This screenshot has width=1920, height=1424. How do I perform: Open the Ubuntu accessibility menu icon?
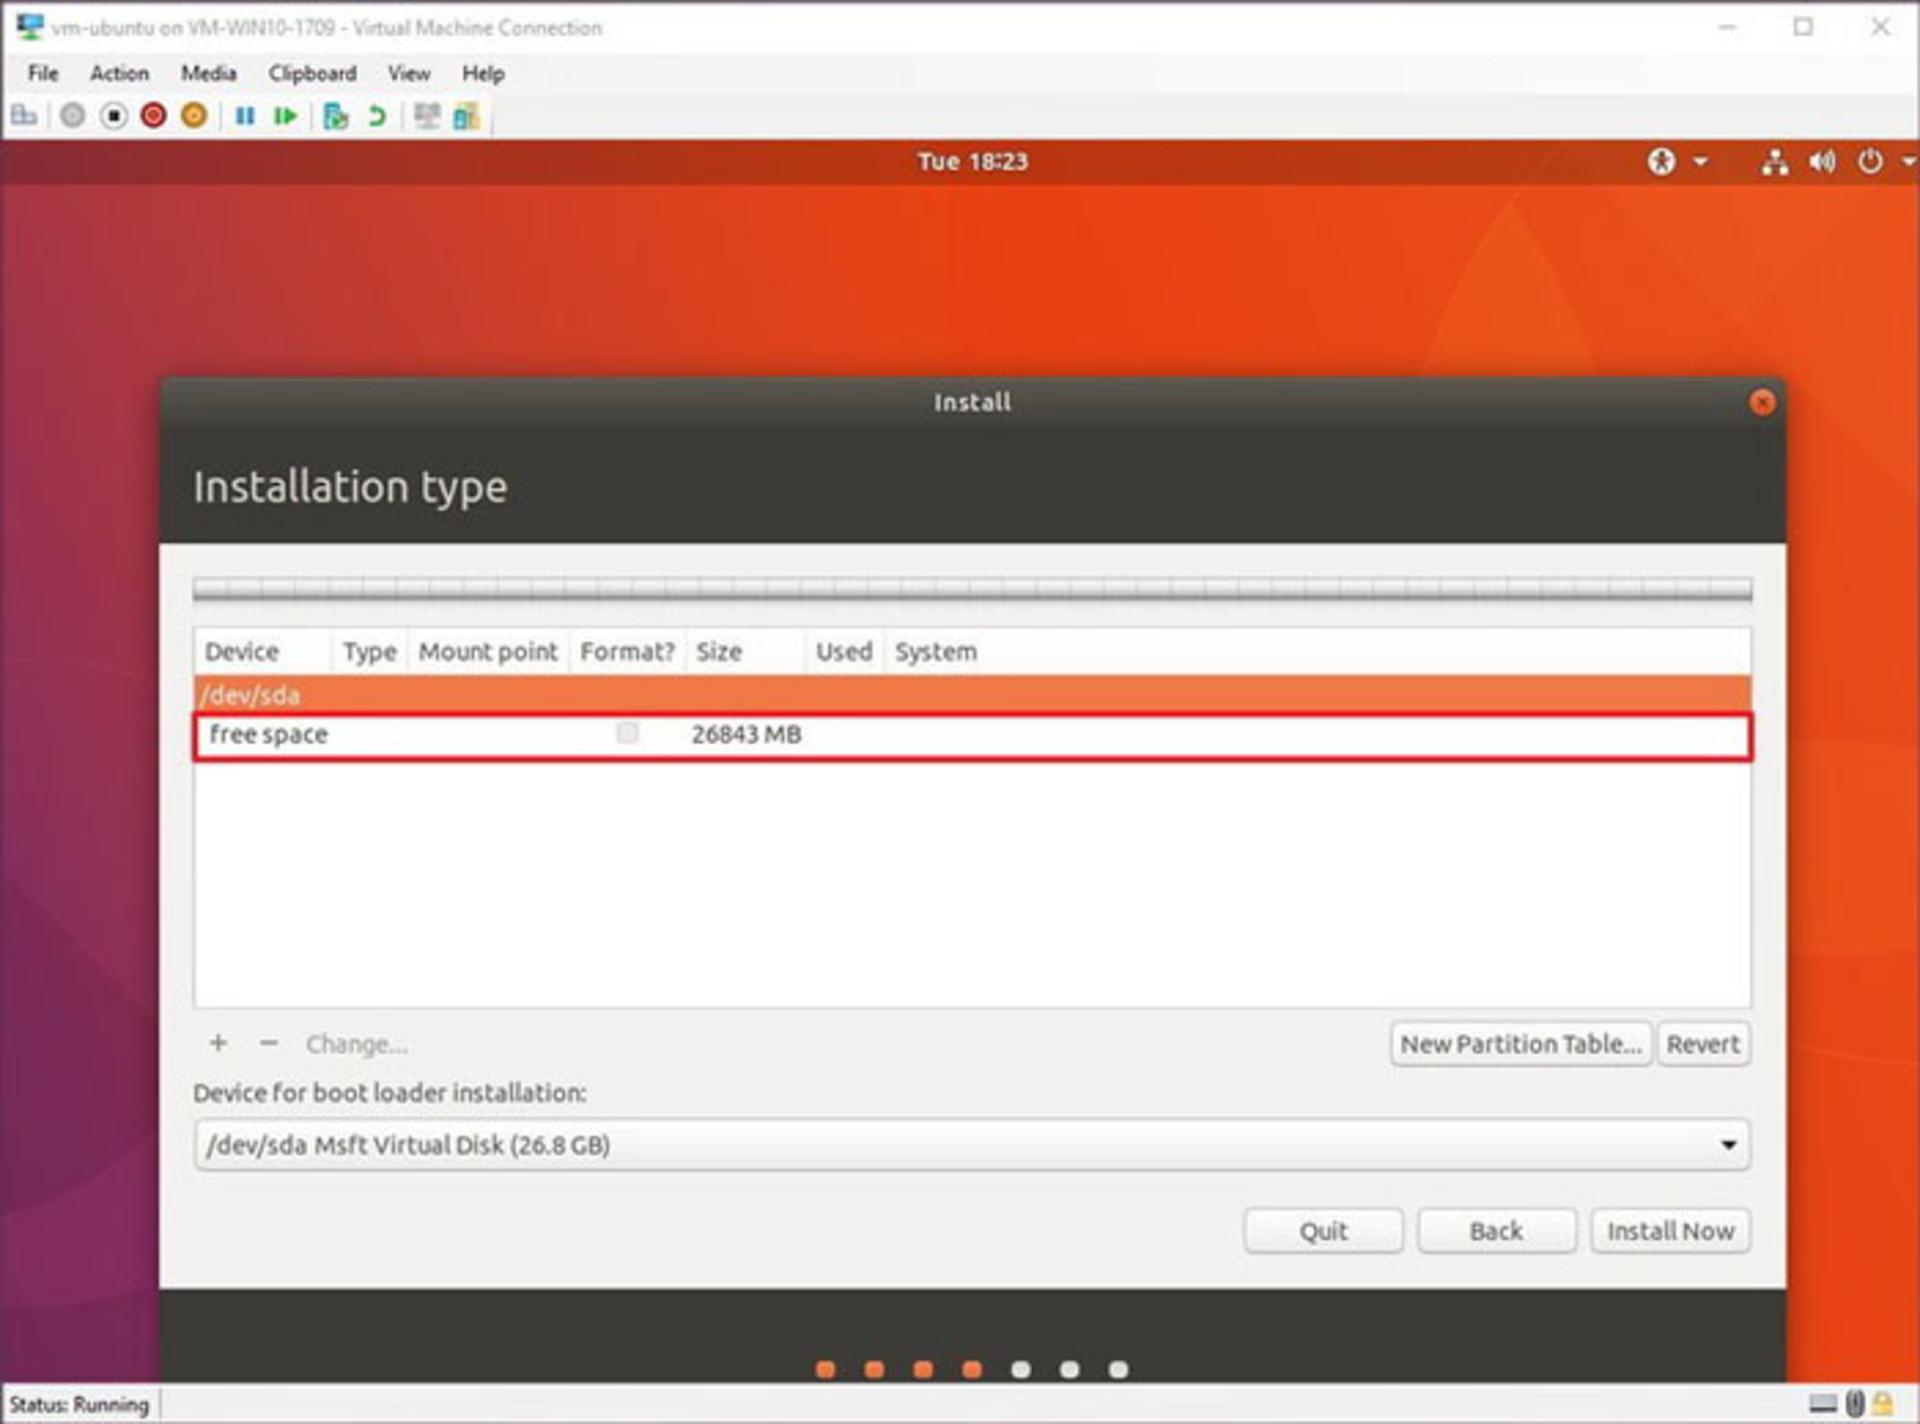1661,161
